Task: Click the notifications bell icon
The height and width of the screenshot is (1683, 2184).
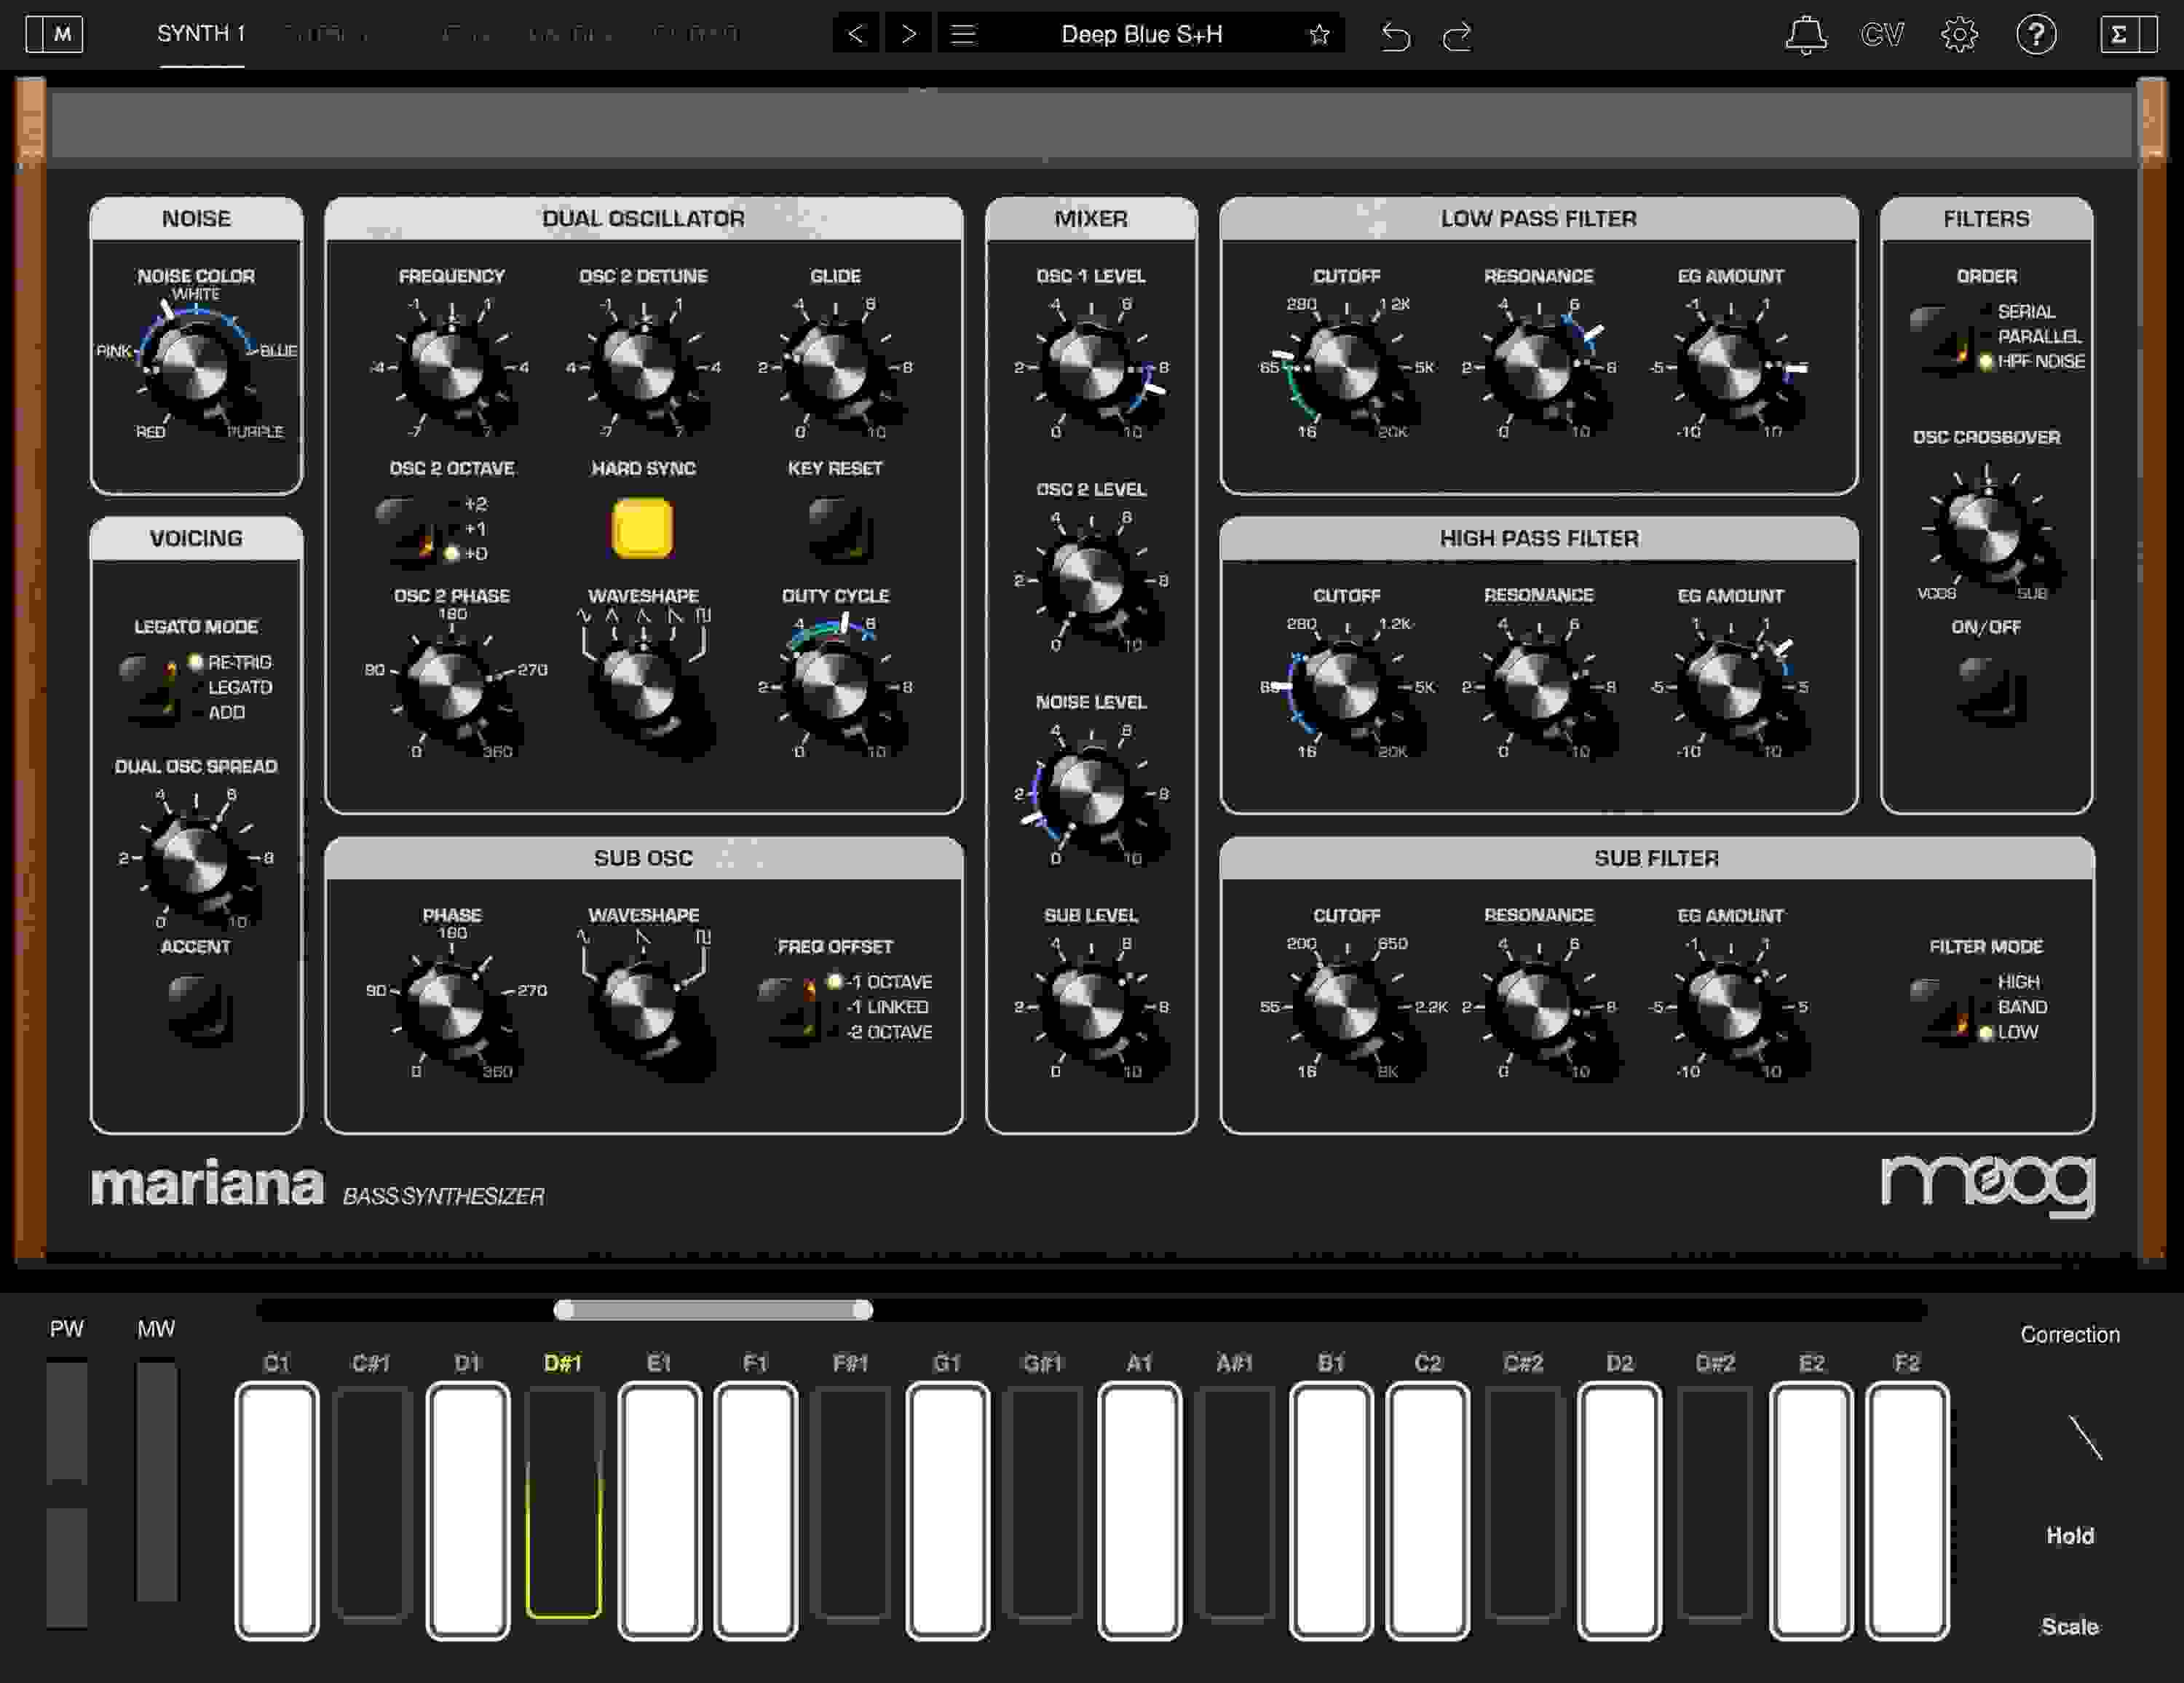Action: click(1807, 34)
